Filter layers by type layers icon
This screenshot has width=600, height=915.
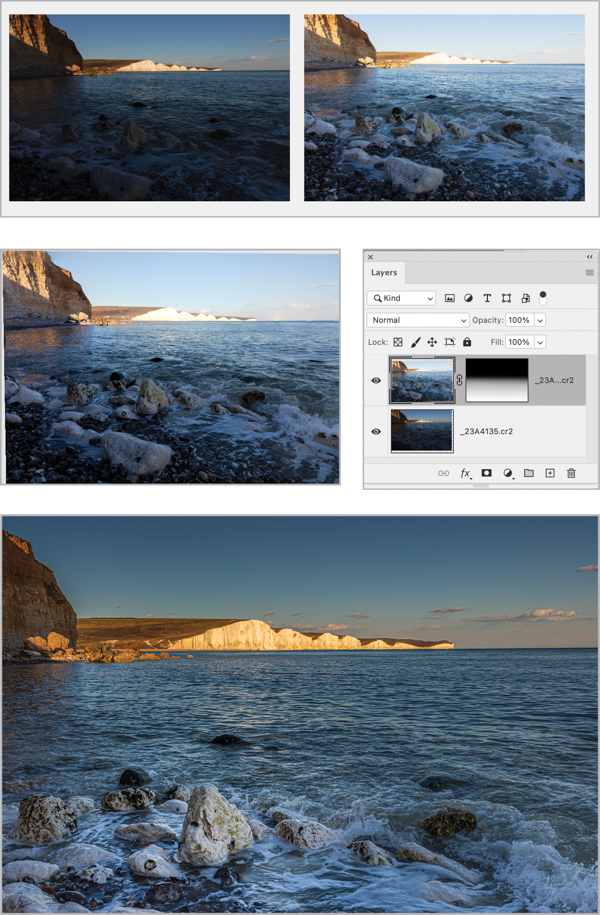[487, 298]
